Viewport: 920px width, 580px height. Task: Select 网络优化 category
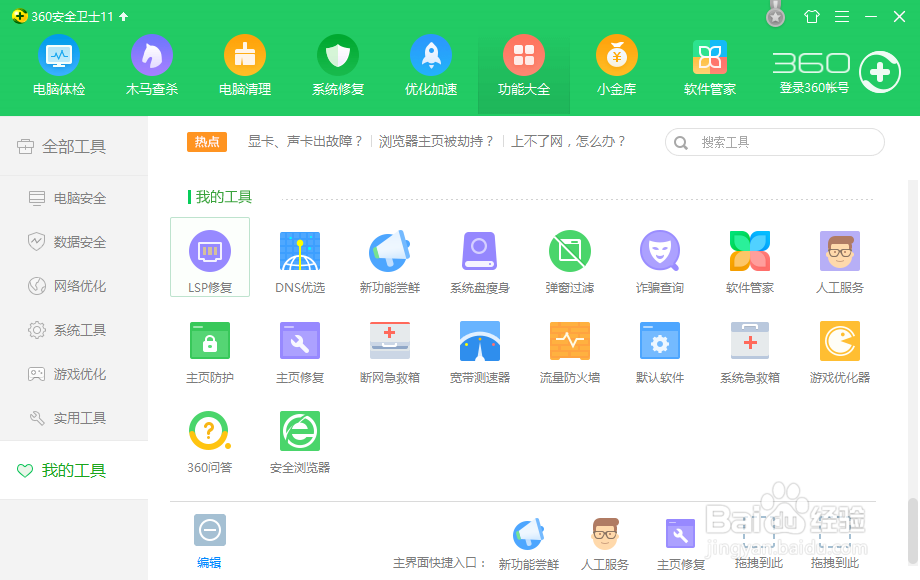point(74,286)
